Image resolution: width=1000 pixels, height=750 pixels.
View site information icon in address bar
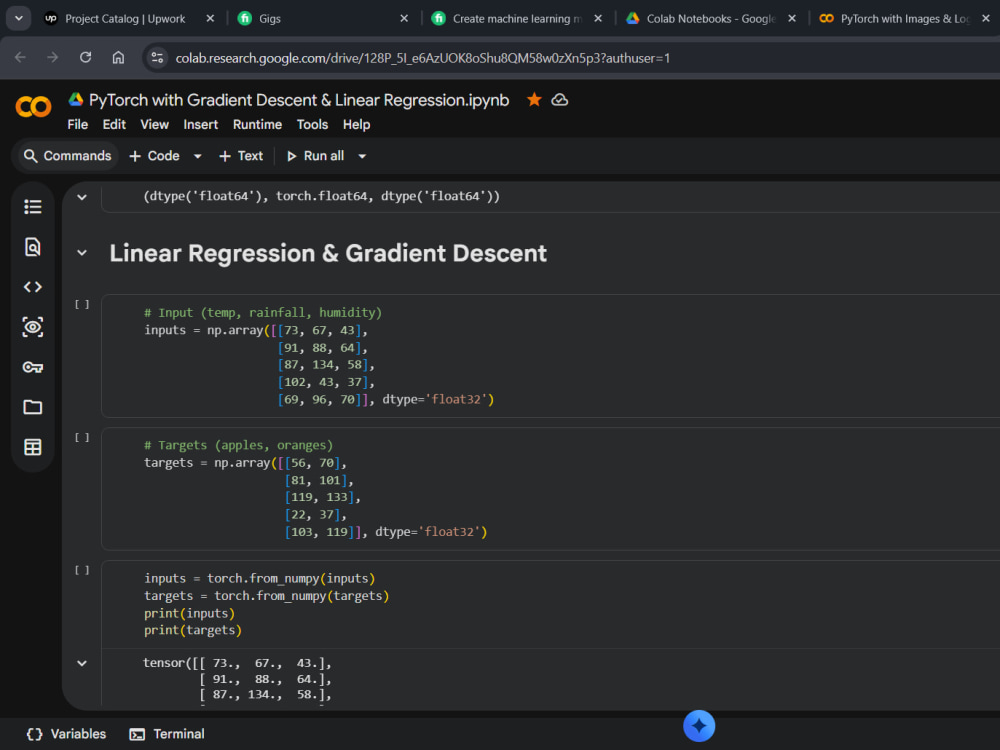[x=157, y=58]
